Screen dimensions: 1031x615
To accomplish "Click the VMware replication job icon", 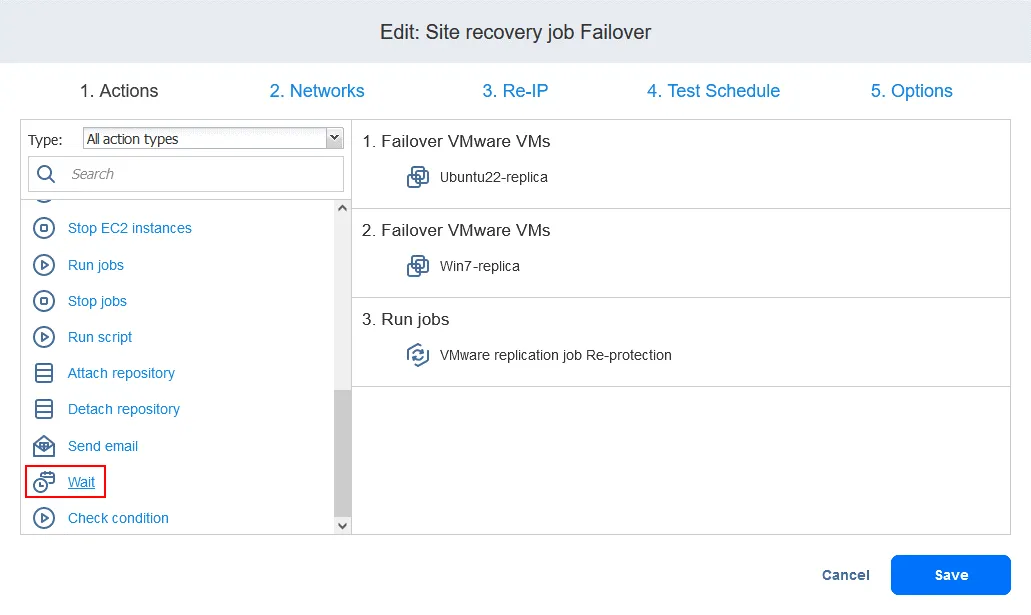I will 418,355.
